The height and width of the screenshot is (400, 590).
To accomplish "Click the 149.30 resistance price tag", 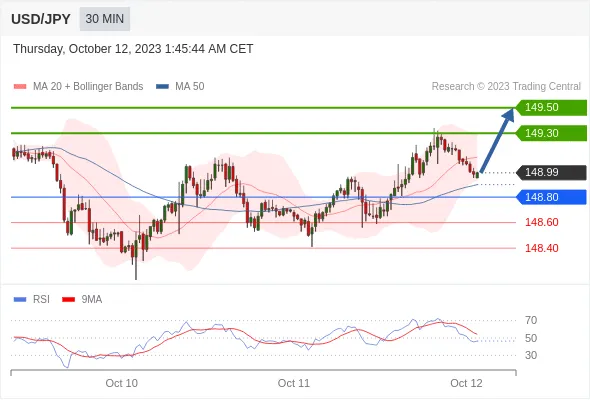I will click(551, 133).
